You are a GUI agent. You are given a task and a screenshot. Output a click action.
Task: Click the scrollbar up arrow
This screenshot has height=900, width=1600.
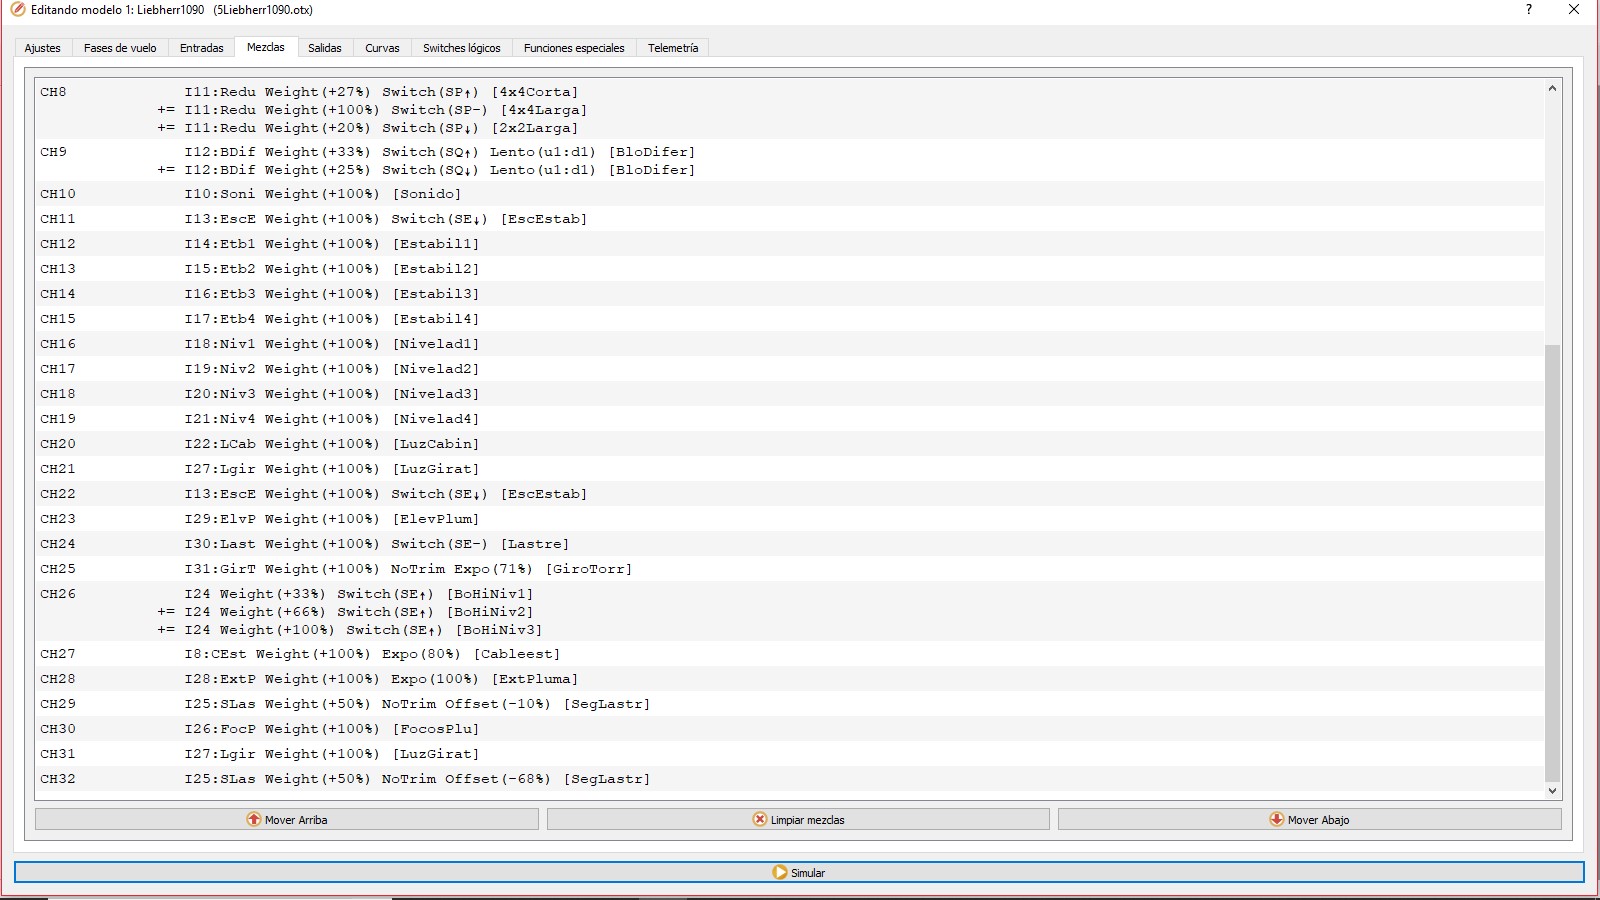[1552, 88]
